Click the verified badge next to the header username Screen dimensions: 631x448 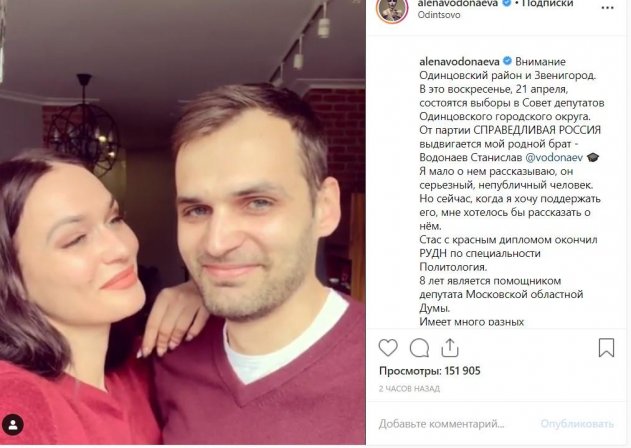click(507, 3)
